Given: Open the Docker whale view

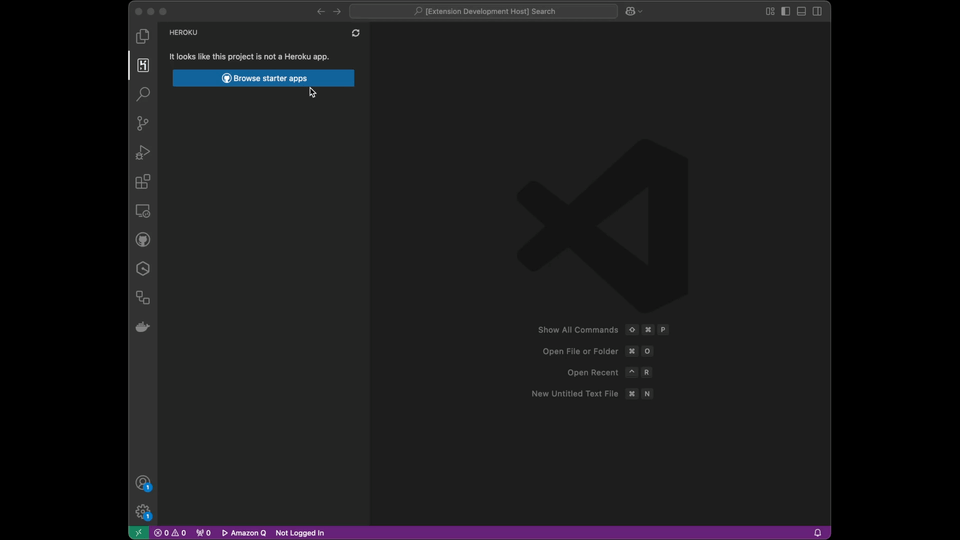Looking at the screenshot, I should click(x=143, y=327).
